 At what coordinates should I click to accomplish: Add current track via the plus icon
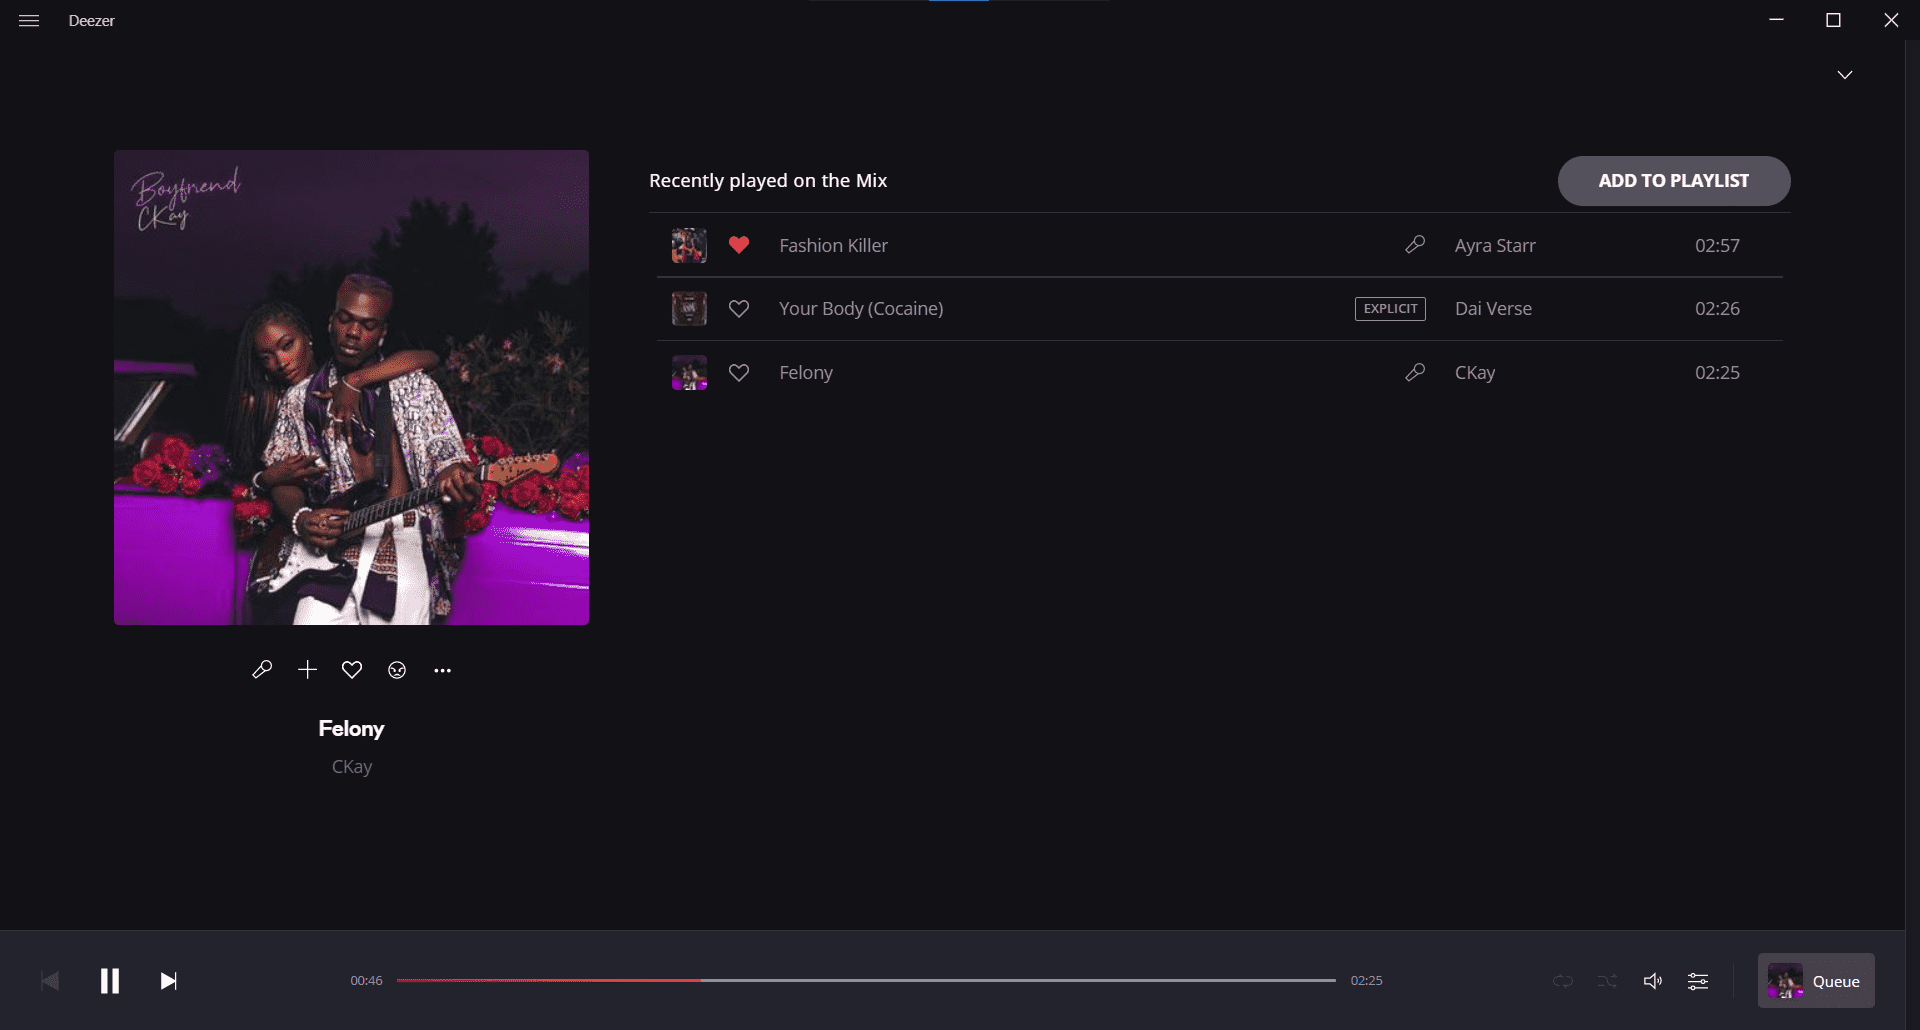coord(307,670)
